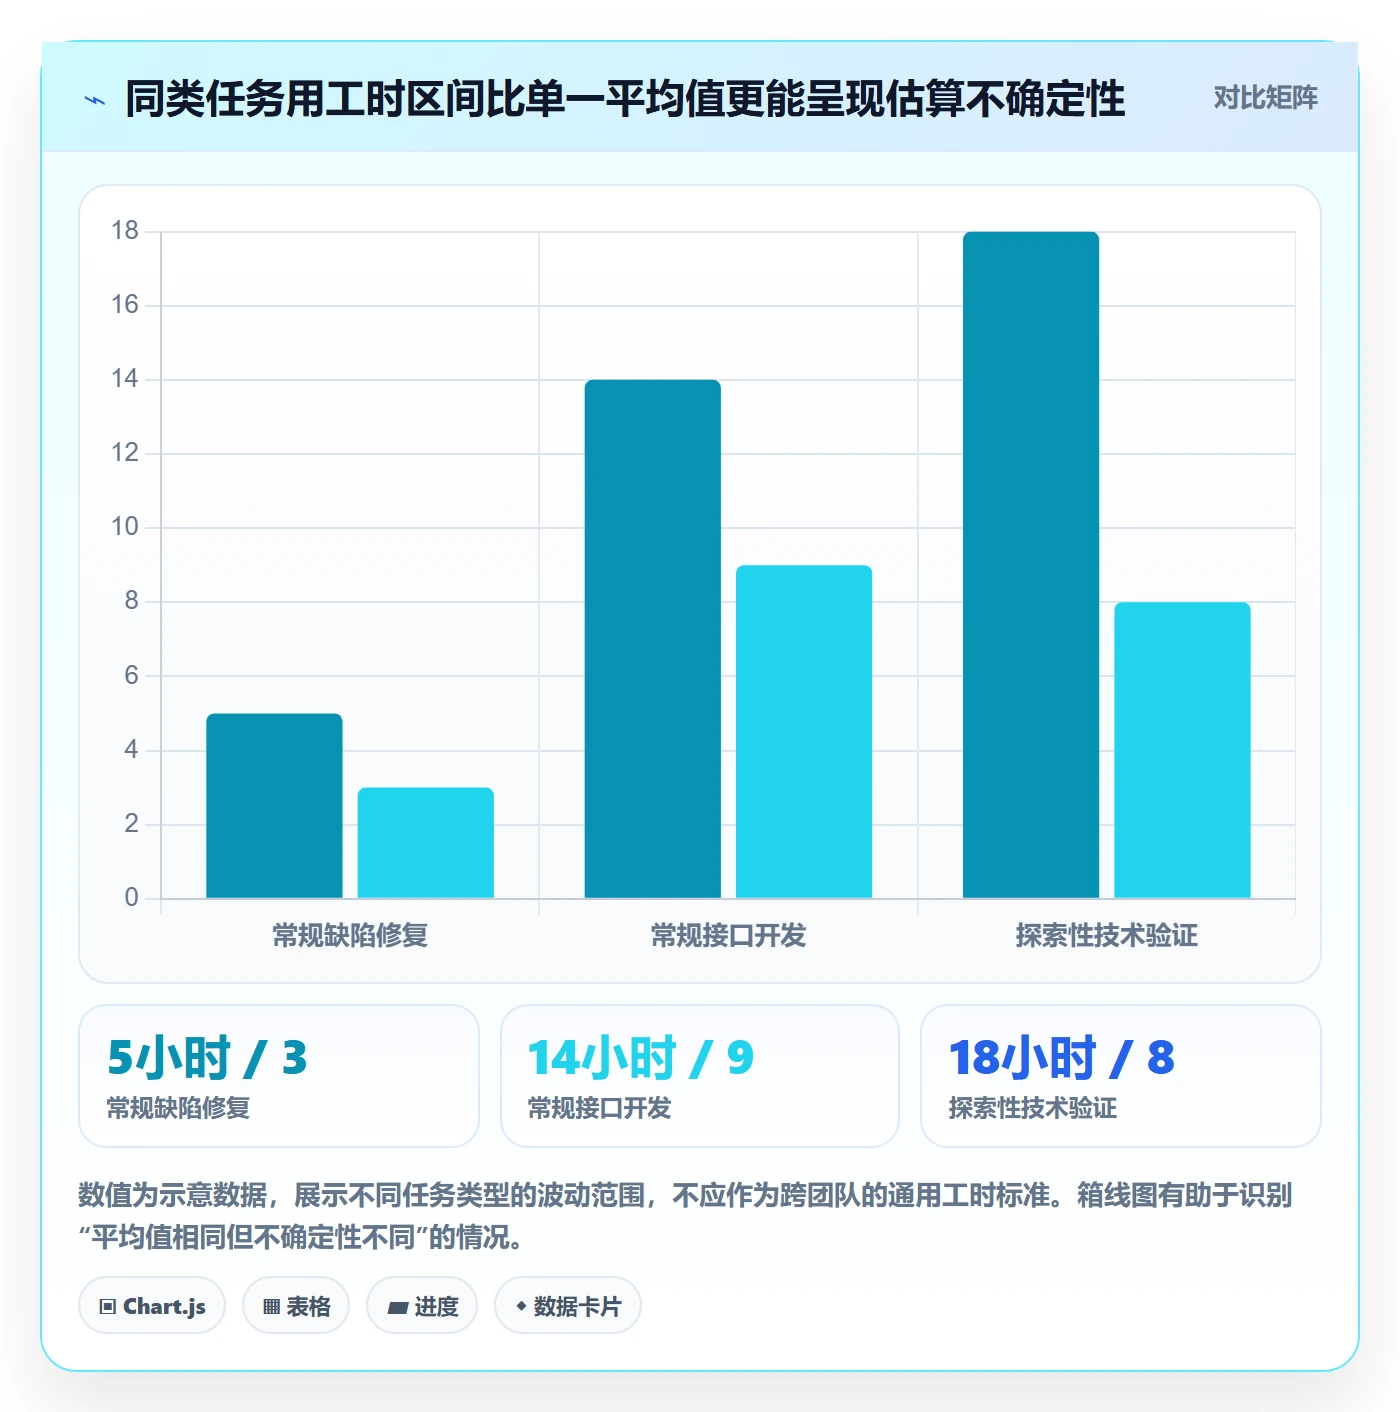Select the Chart.js tag chip
This screenshot has height=1412, width=1400.
pos(152,1305)
